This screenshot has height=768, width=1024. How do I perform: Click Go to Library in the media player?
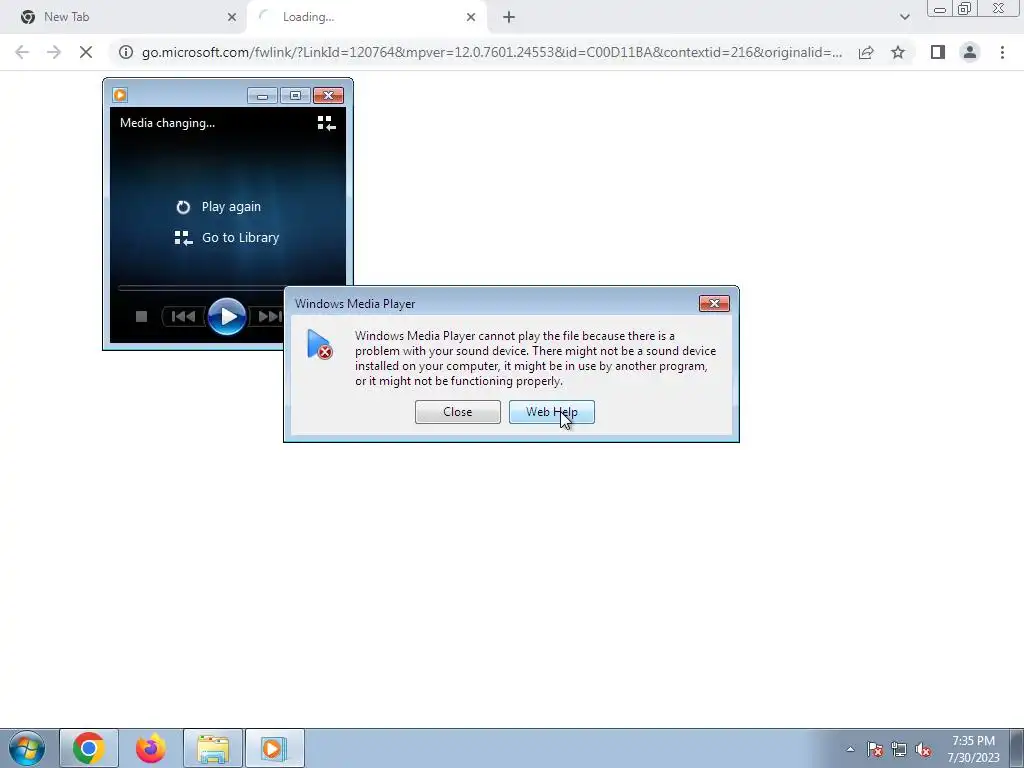pyautogui.click(x=227, y=238)
